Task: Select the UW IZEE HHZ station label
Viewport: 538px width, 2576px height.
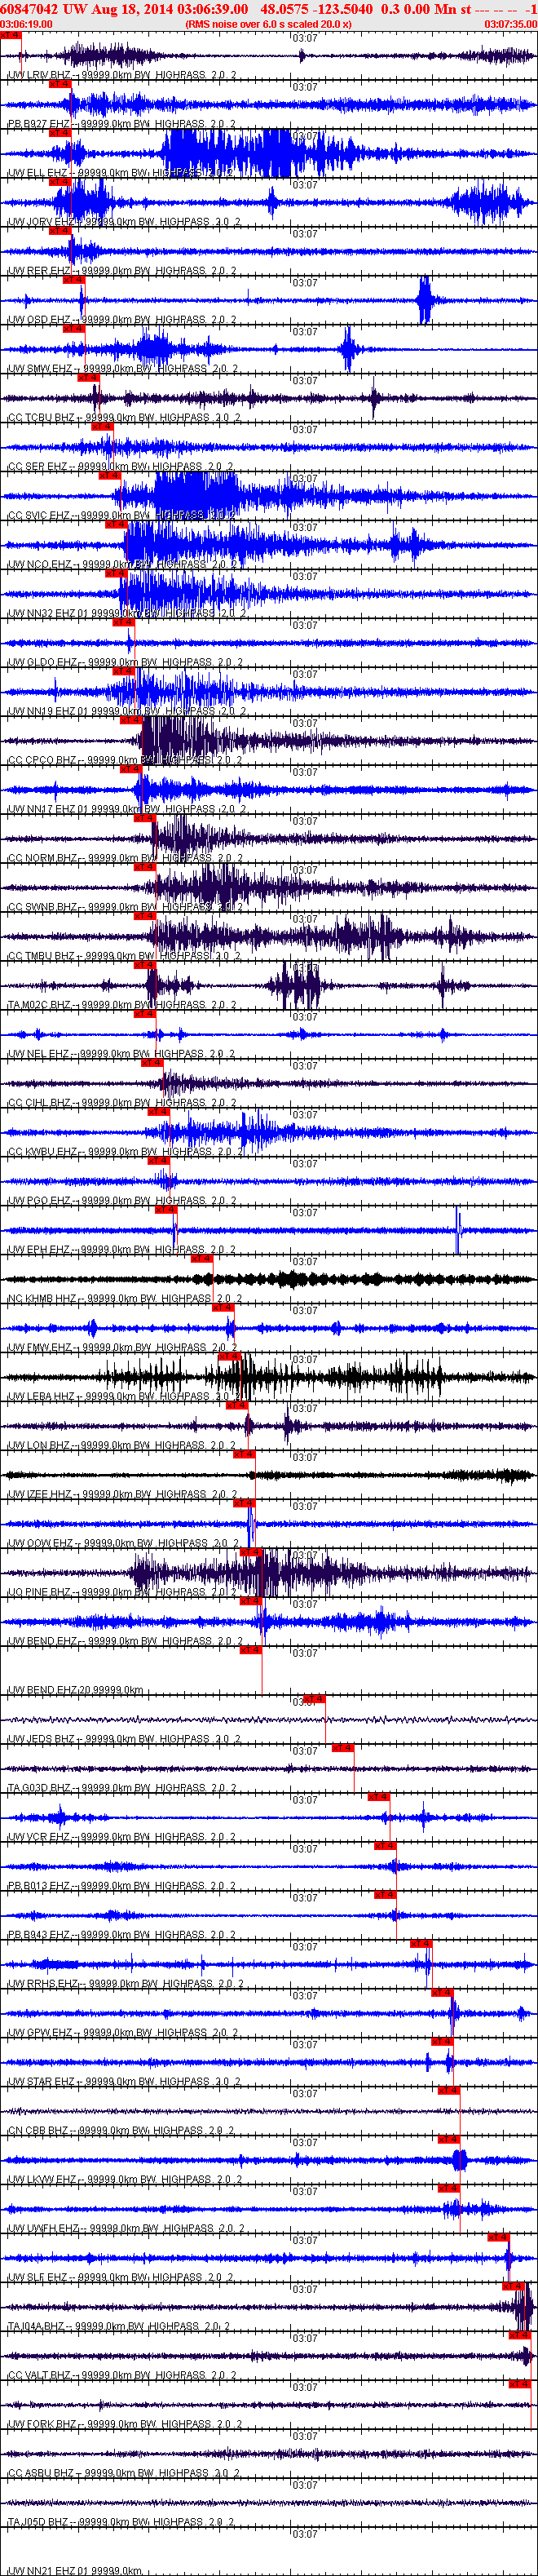Action: click(x=122, y=1496)
